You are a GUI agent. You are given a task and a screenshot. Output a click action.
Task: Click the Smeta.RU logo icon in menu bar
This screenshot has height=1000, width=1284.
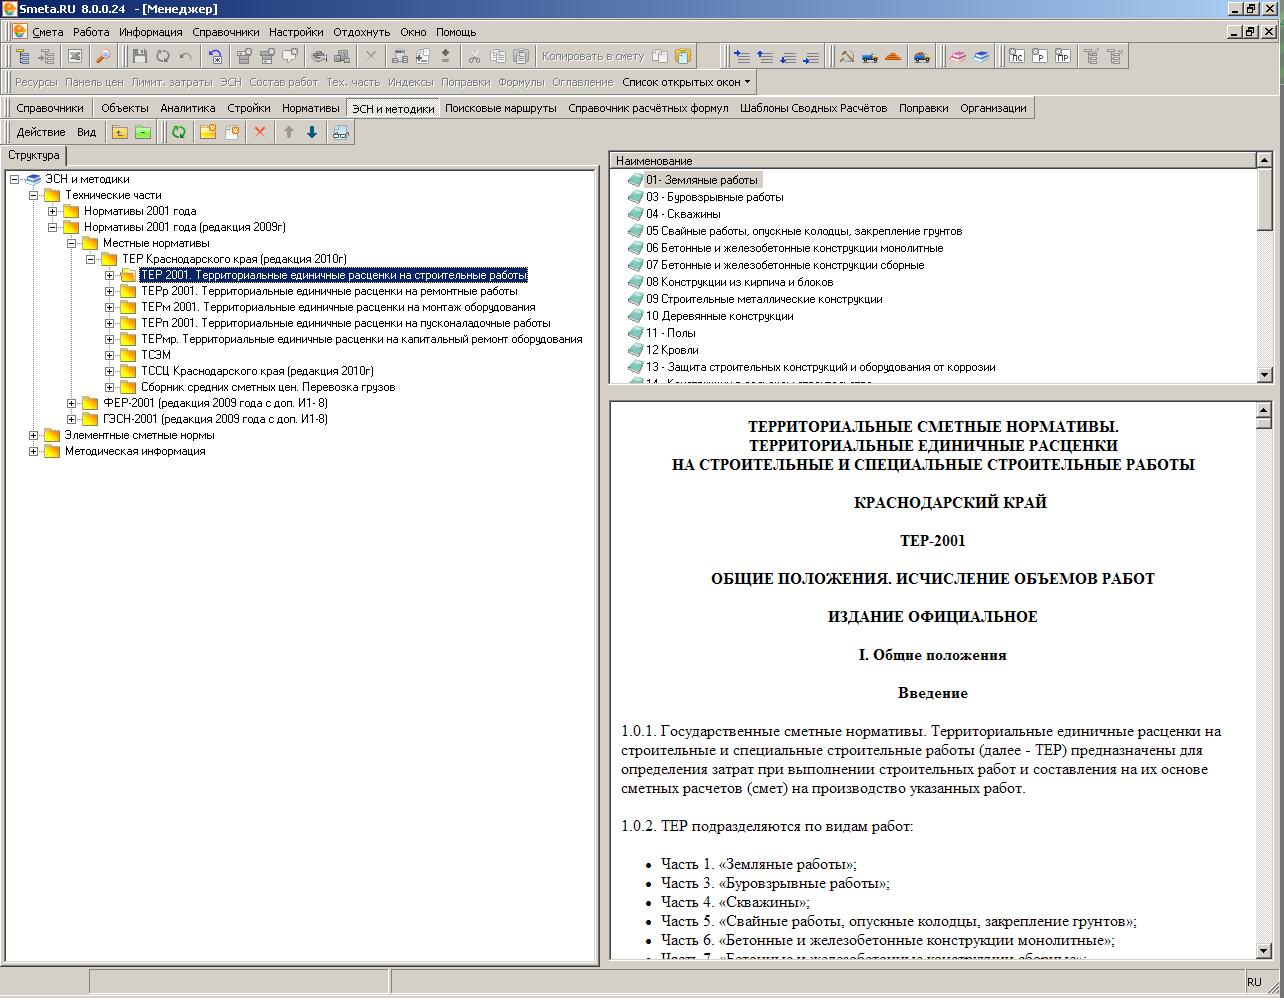19,32
